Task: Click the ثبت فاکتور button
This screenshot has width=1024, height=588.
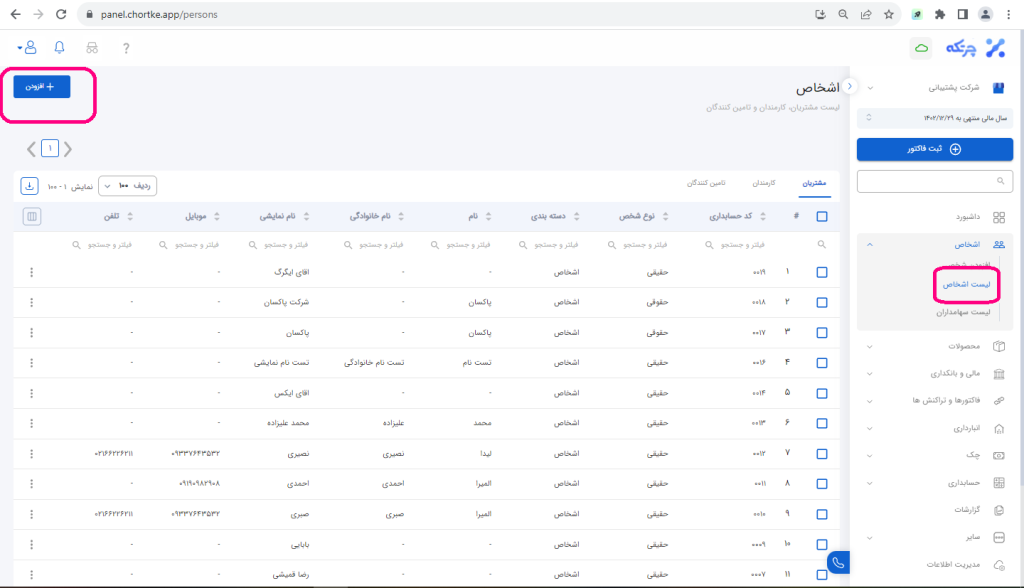Action: tap(935, 149)
